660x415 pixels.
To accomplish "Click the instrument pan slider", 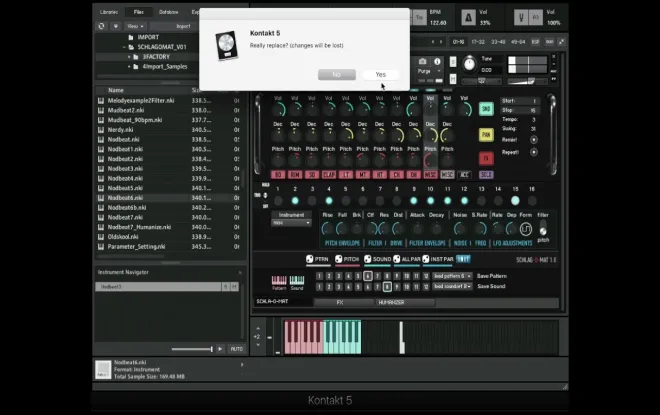I will click(482, 81).
